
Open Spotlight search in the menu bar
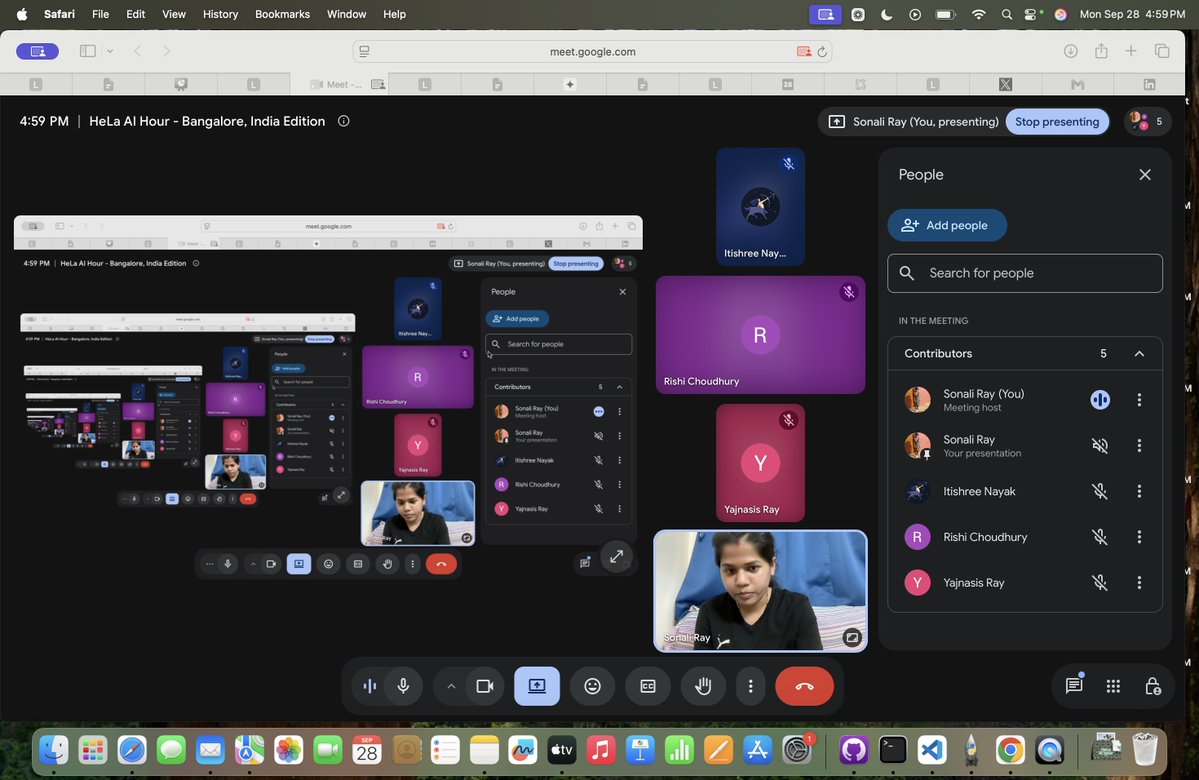click(x=1006, y=14)
